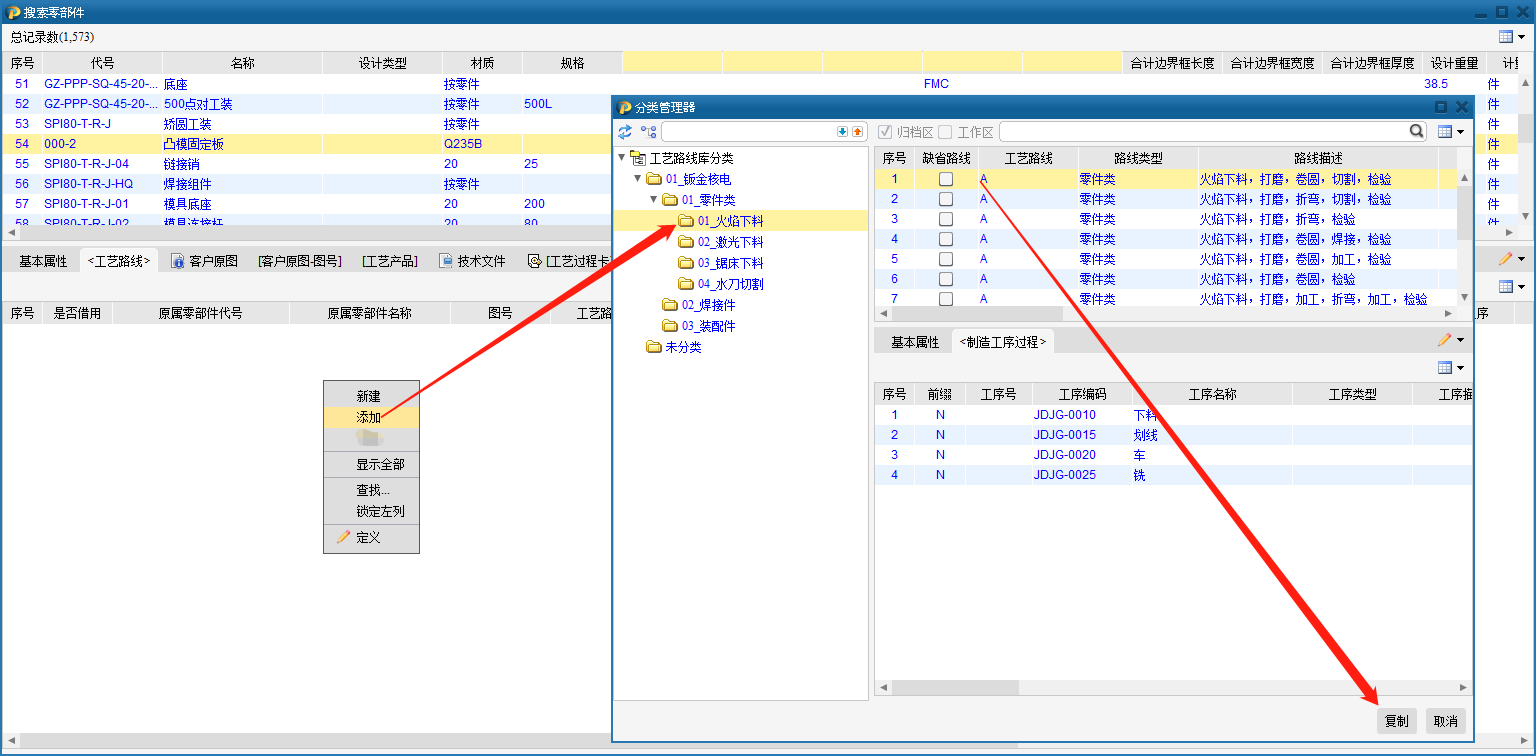Collapse the 01_零件类 tree node

[x=654, y=200]
